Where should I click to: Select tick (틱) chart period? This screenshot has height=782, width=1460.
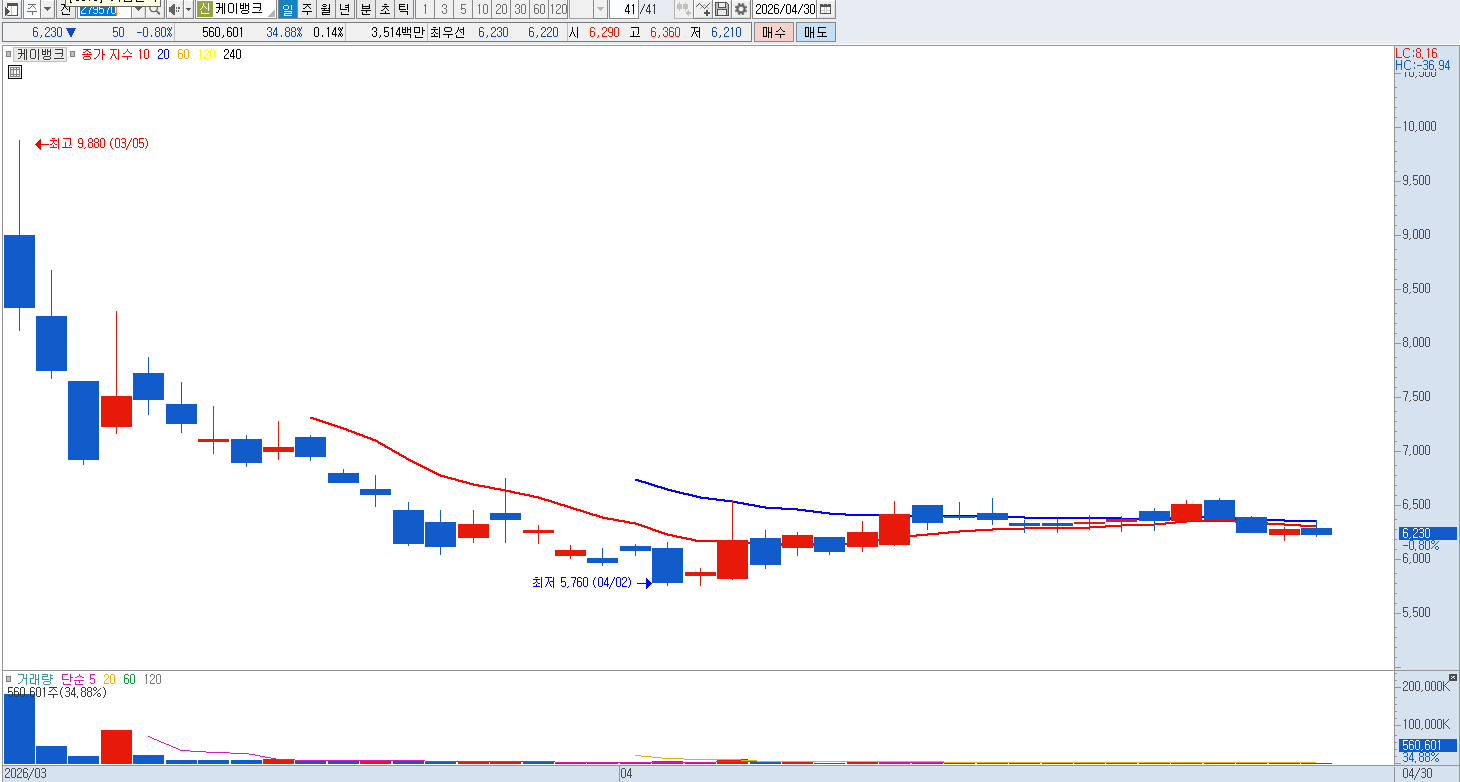pos(403,9)
